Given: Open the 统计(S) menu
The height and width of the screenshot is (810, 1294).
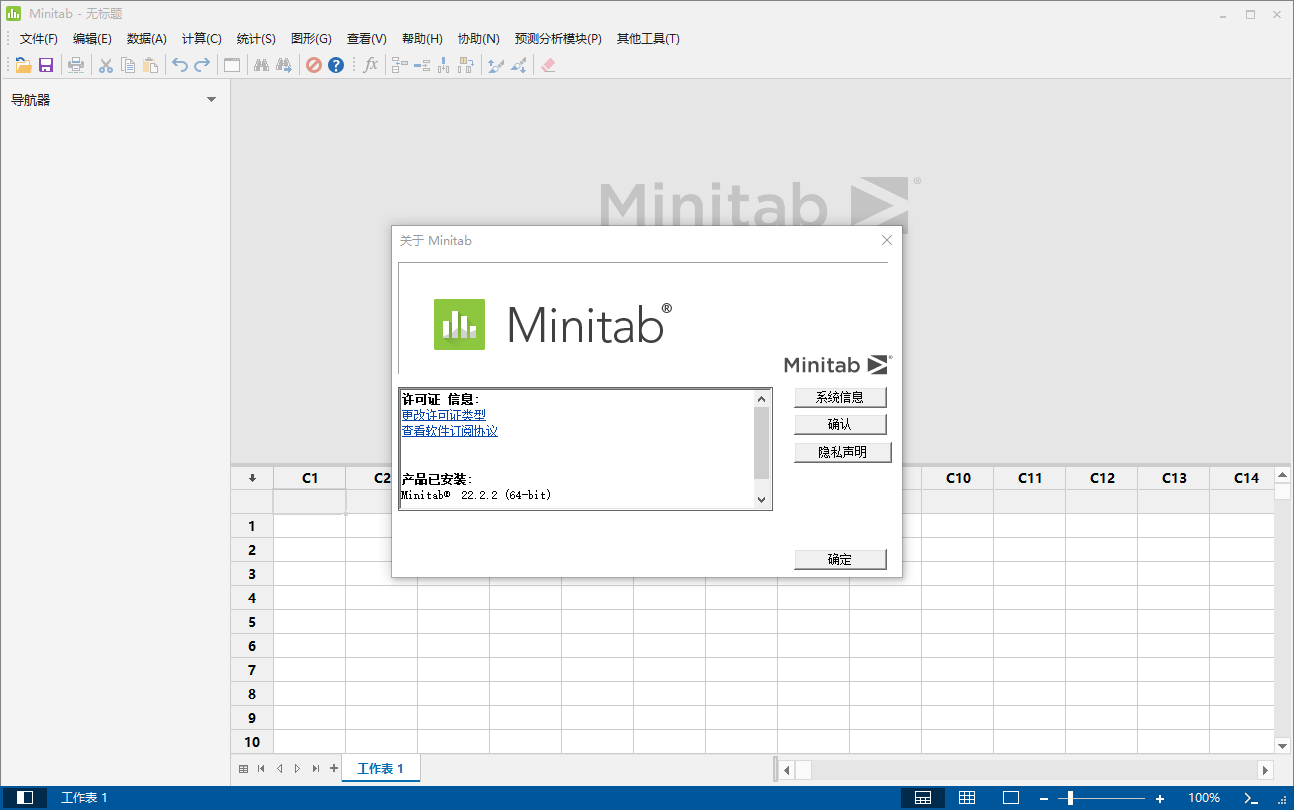Looking at the screenshot, I should pos(256,39).
